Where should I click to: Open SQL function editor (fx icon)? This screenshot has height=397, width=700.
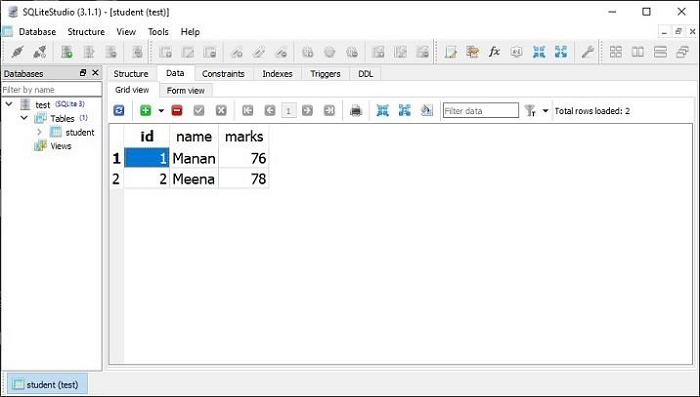[494, 52]
